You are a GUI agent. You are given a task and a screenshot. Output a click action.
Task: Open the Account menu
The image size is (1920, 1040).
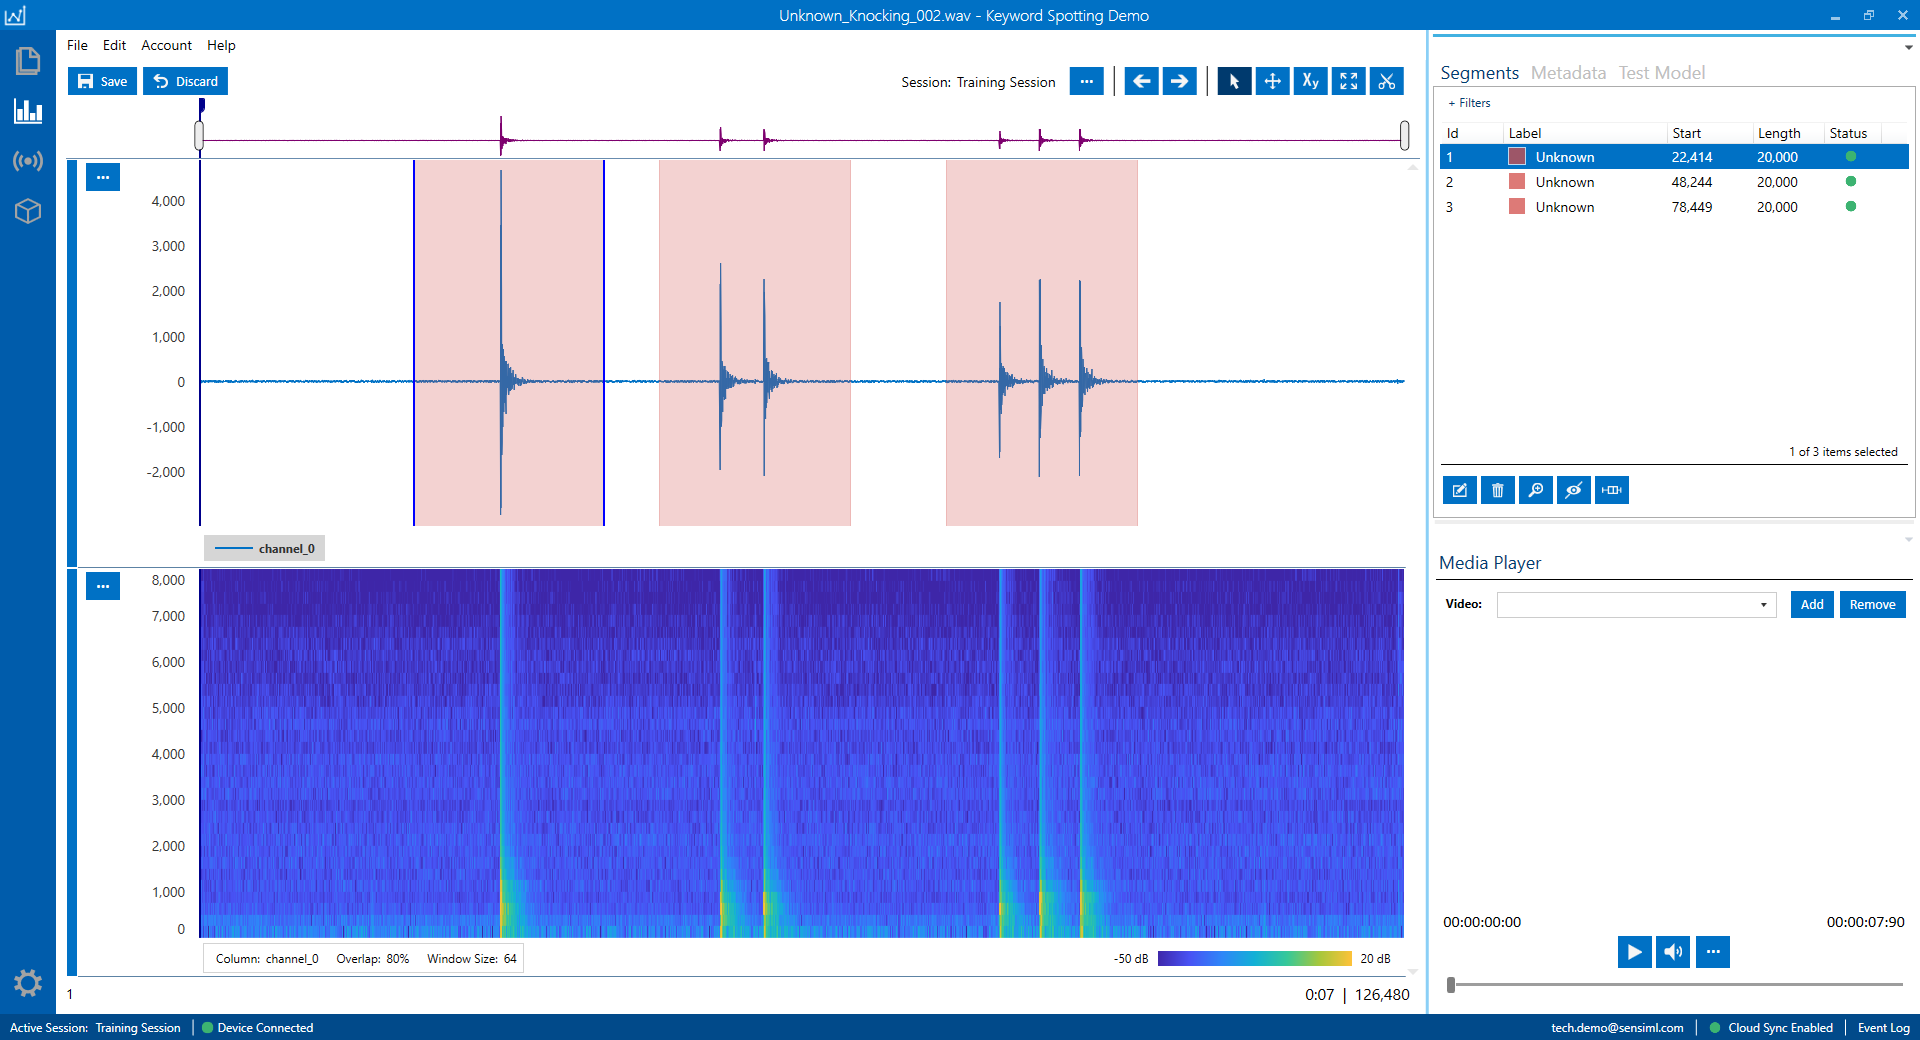click(166, 45)
